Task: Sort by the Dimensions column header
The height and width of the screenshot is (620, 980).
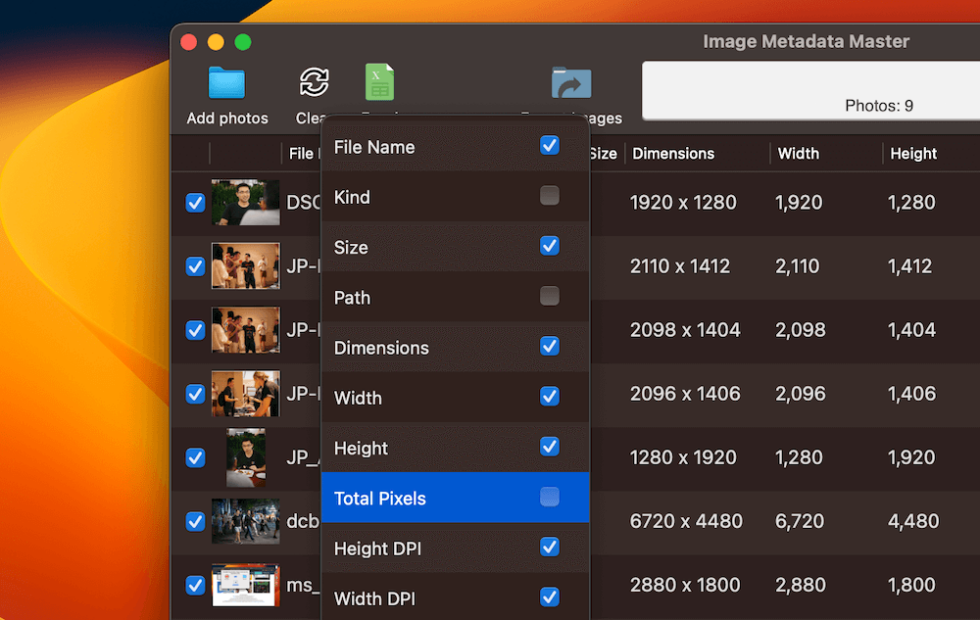Action: [x=673, y=154]
